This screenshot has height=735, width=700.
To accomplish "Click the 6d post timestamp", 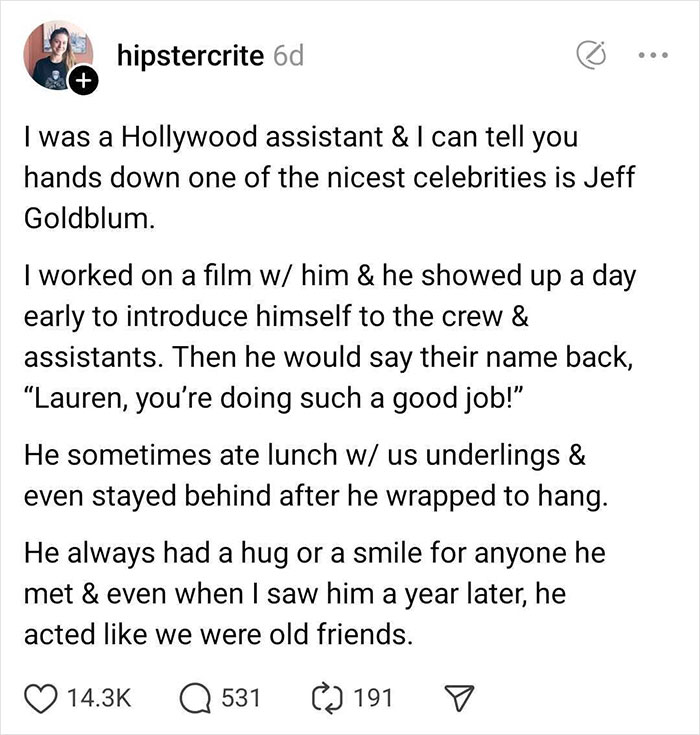I will tap(289, 57).
